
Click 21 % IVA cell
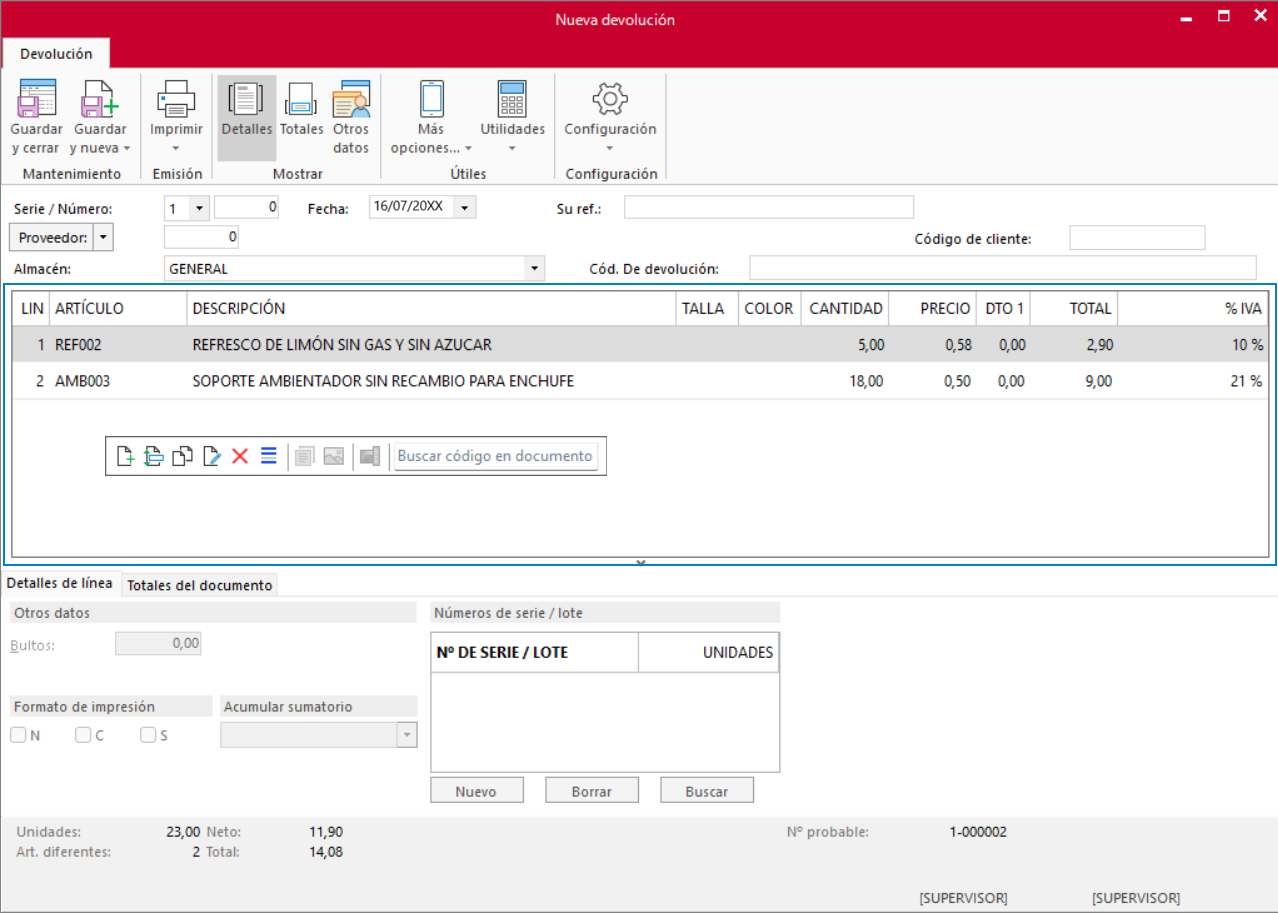1193,381
